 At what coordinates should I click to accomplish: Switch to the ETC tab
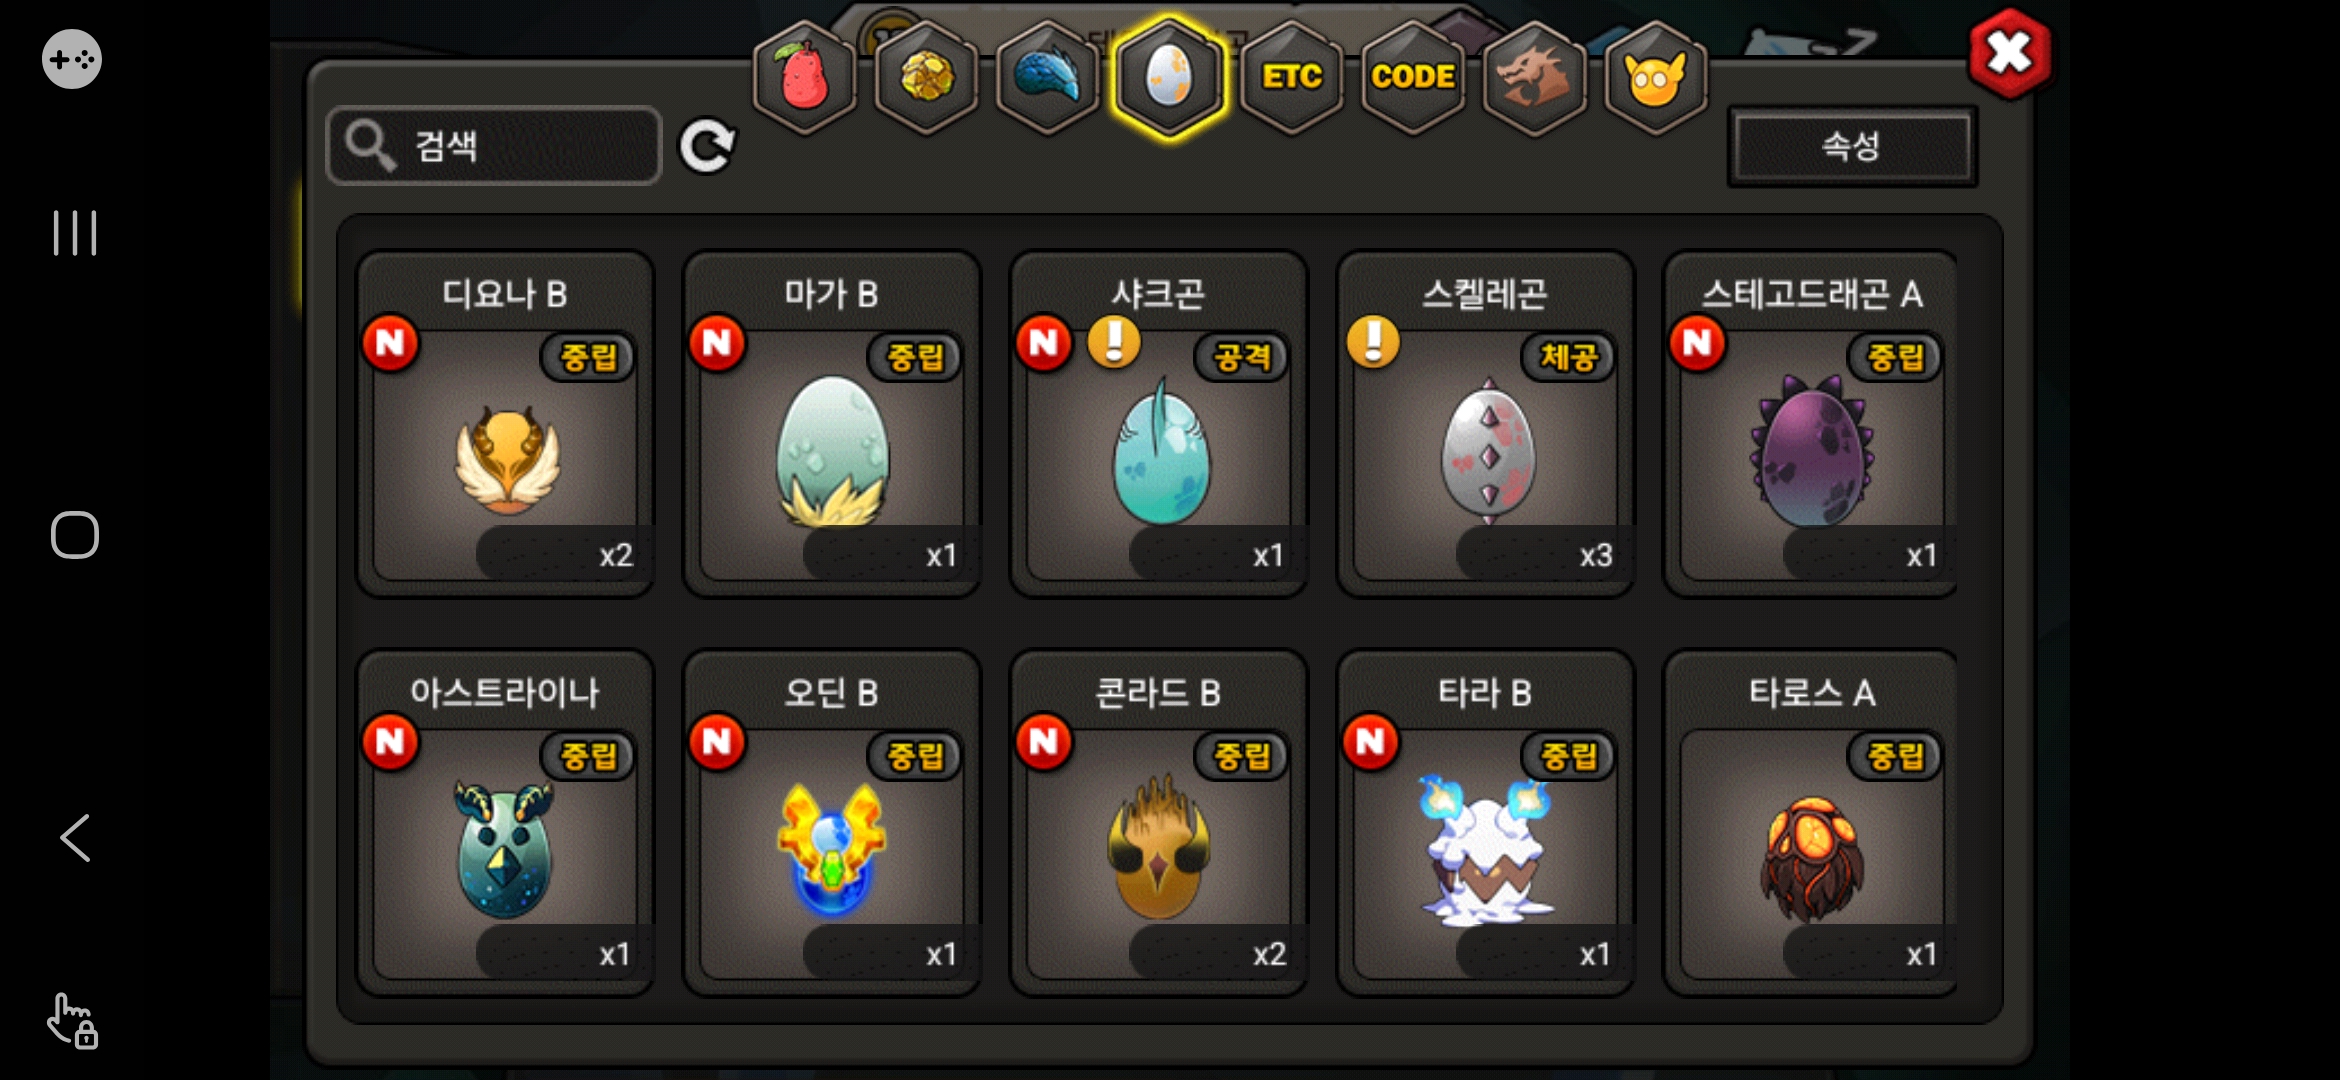click(x=1291, y=77)
